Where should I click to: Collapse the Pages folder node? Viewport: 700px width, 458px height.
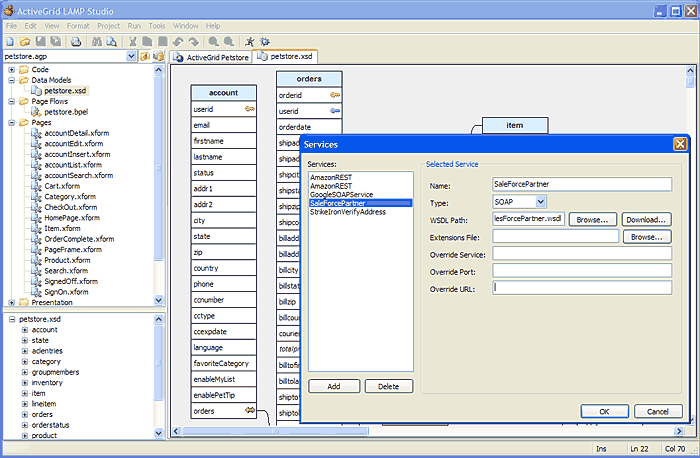pyautogui.click(x=11, y=122)
